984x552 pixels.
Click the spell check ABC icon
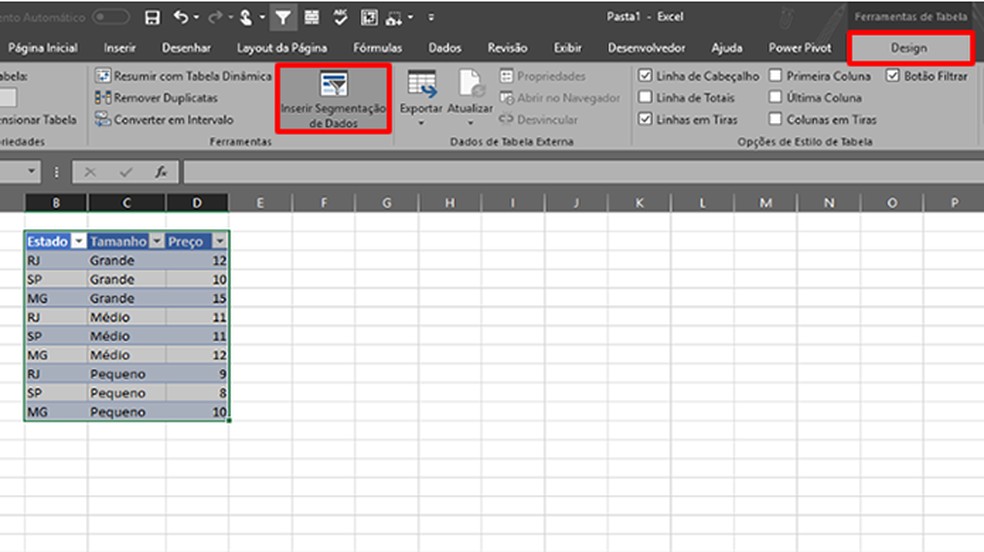pyautogui.click(x=340, y=18)
